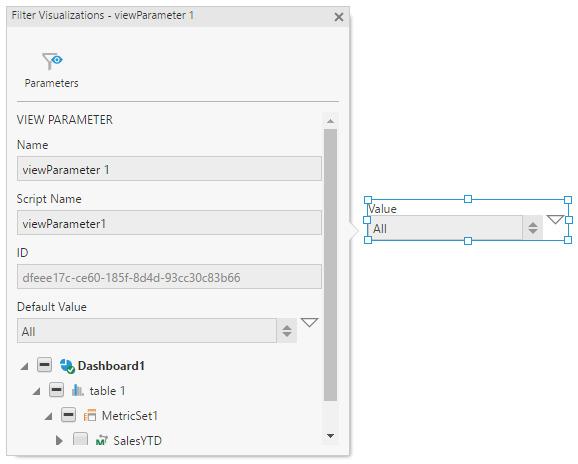Close the Filter Visualizations dialog
Viewport: 578px width, 464px height.
[338, 17]
